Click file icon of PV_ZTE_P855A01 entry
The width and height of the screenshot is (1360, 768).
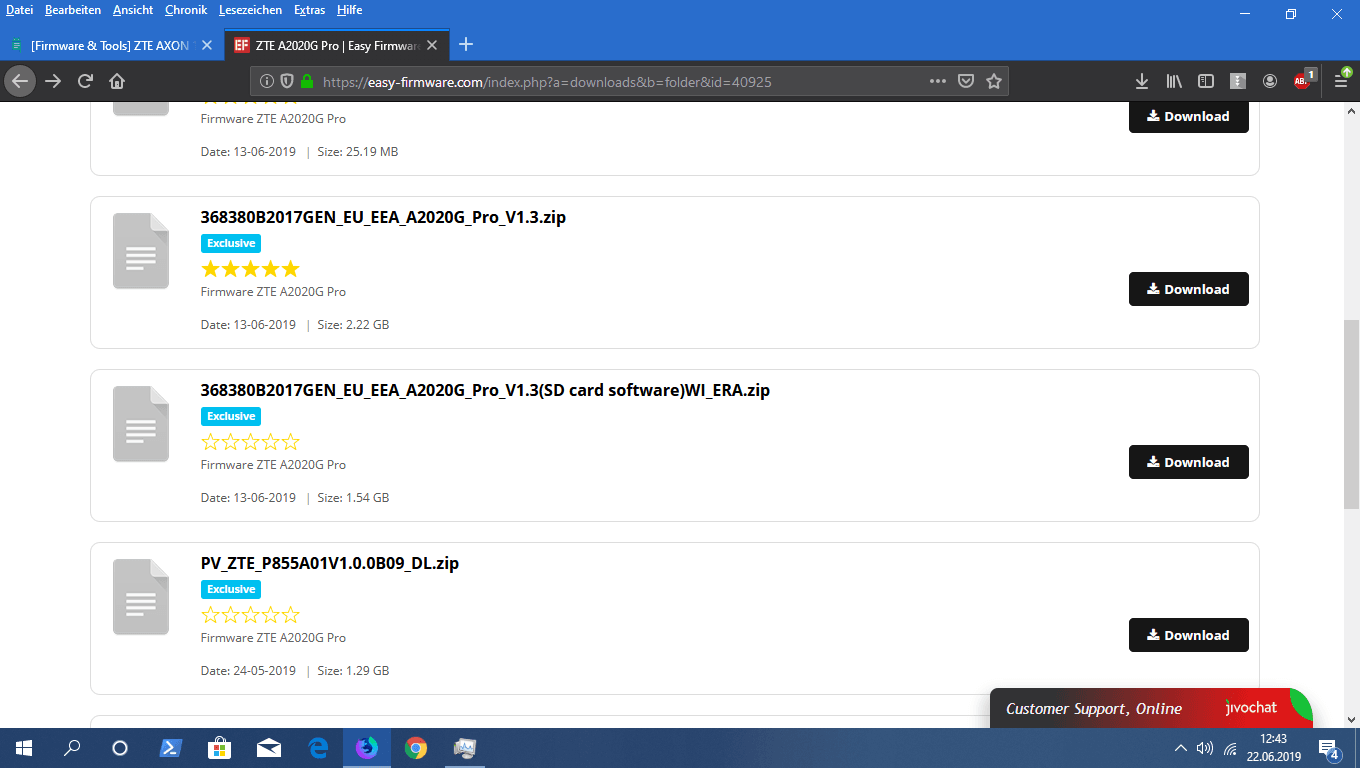coord(141,597)
